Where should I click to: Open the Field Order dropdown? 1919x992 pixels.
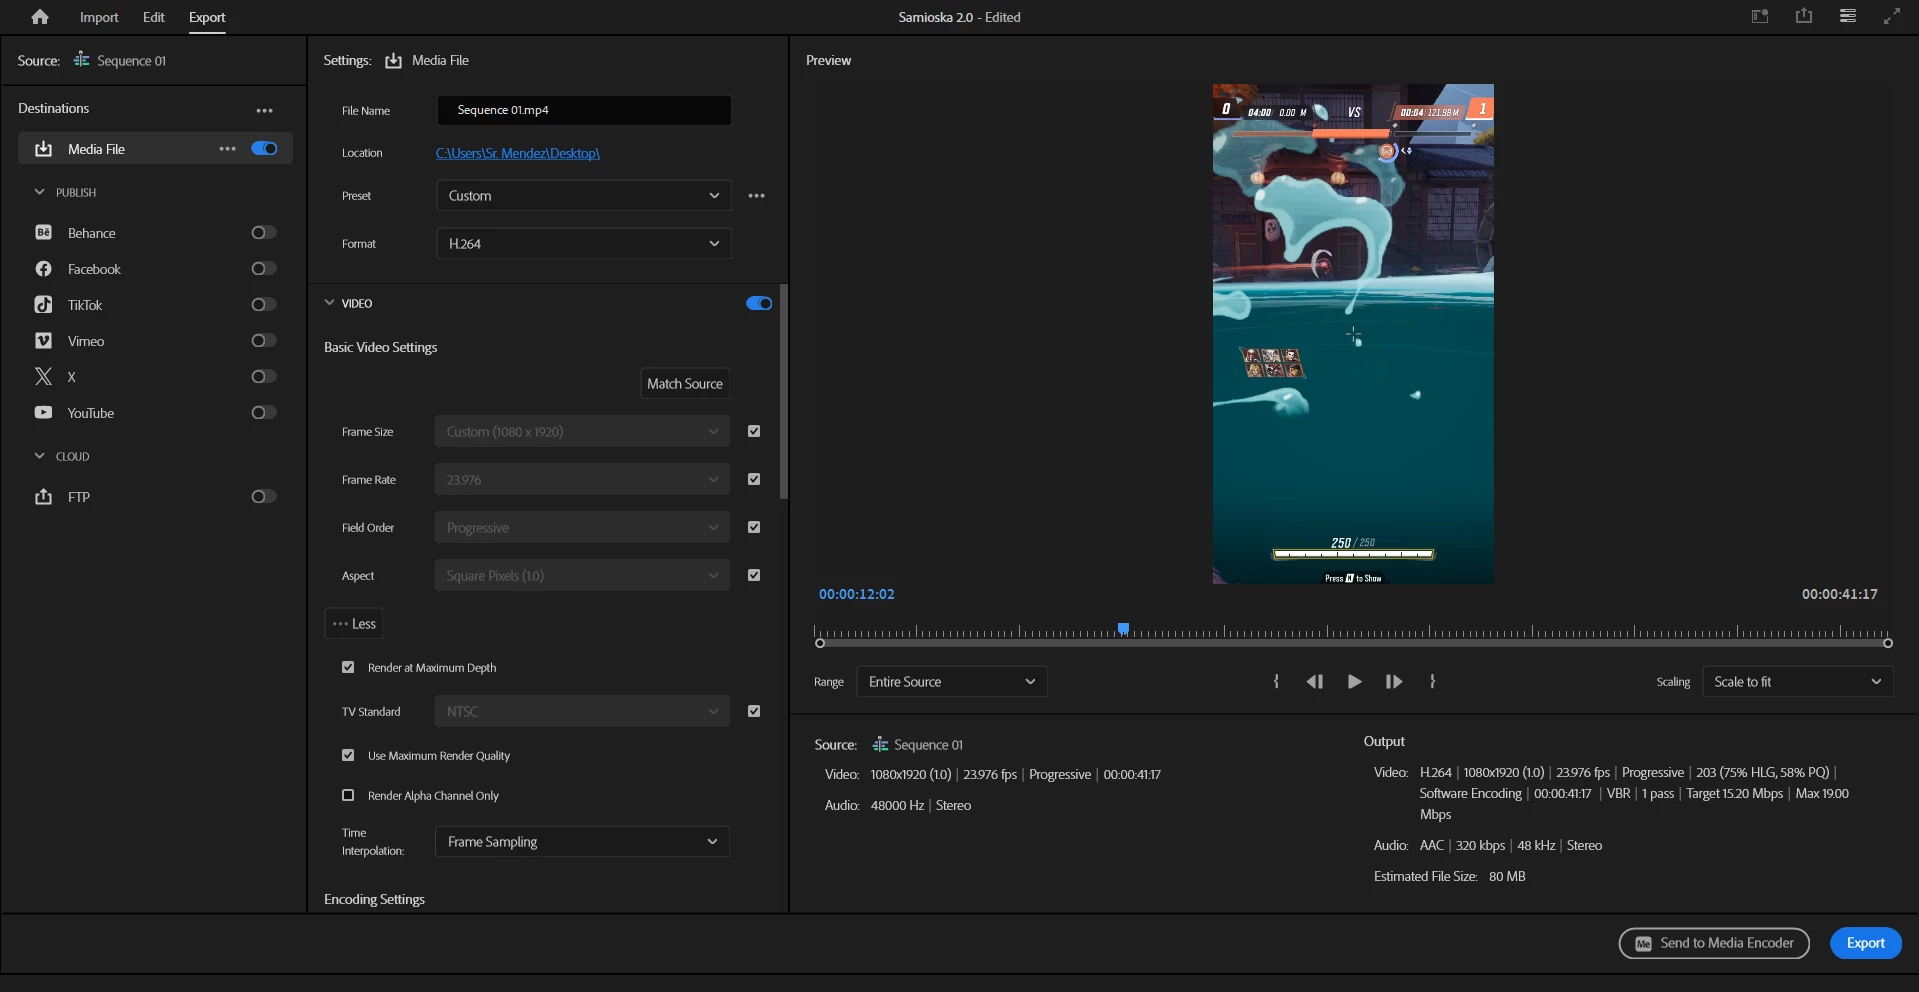tap(582, 528)
